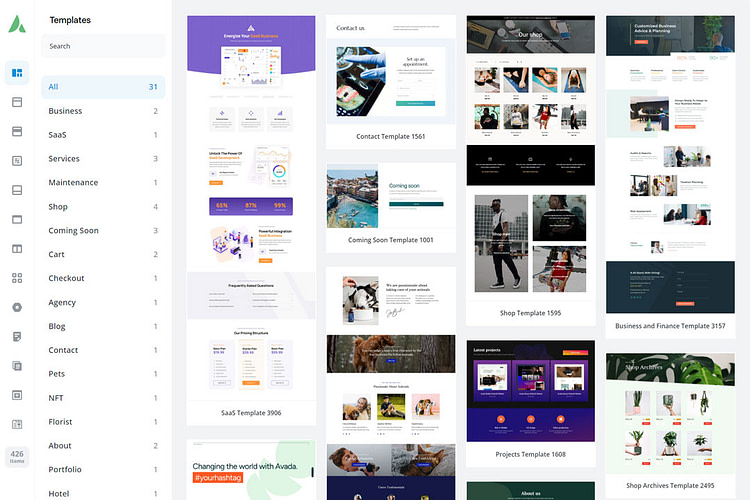
Task: Select the active blue Templates layout icon
Action: 17,73
